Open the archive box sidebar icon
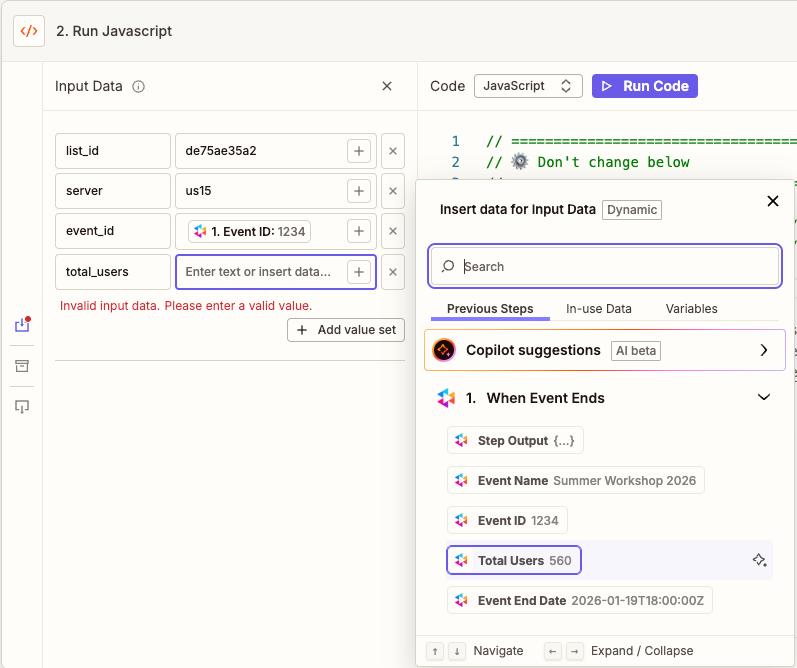This screenshot has width=797, height=668. (22, 366)
